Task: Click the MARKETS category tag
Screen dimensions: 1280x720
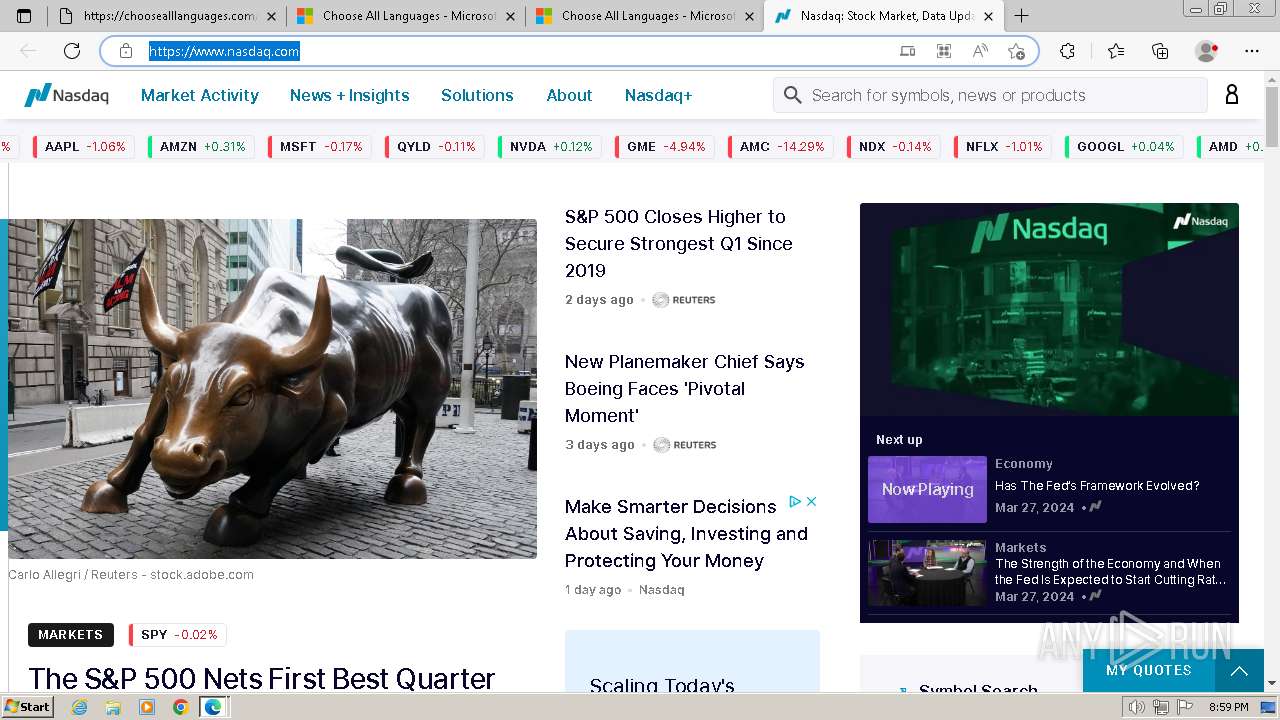Action: click(70, 635)
